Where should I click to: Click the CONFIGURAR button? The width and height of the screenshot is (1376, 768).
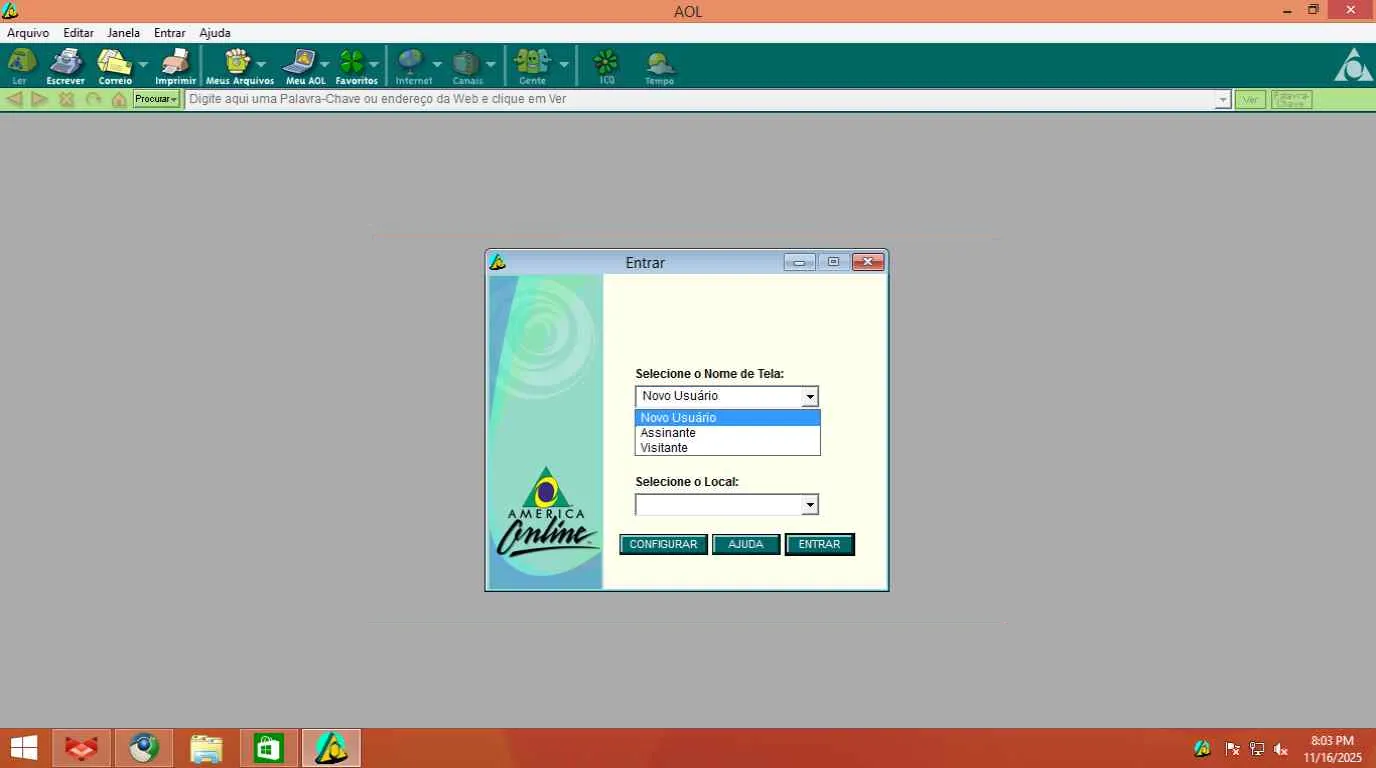[663, 544]
